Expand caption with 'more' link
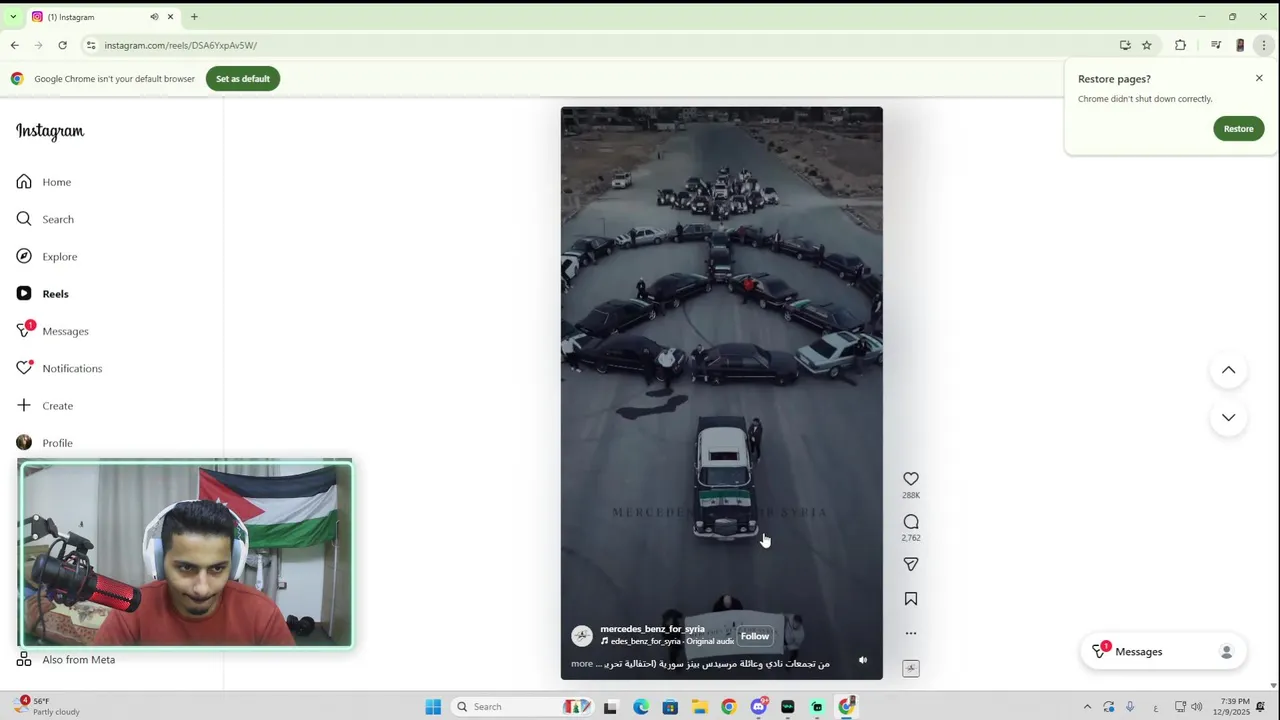The height and width of the screenshot is (720, 1280). (581, 663)
